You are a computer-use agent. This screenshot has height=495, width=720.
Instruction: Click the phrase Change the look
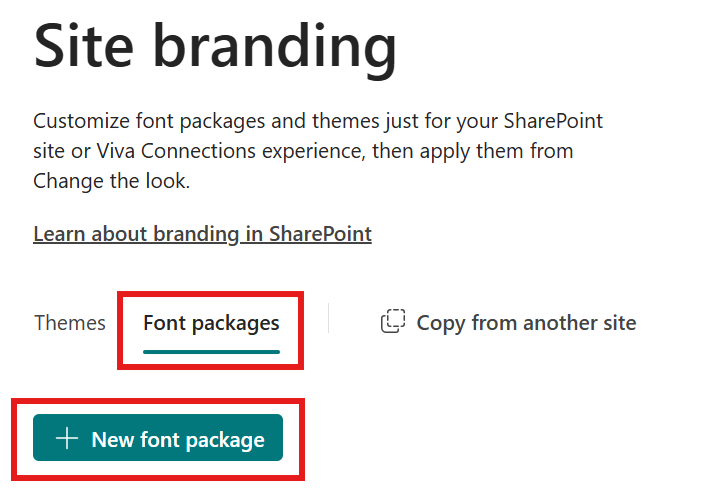(x=112, y=181)
